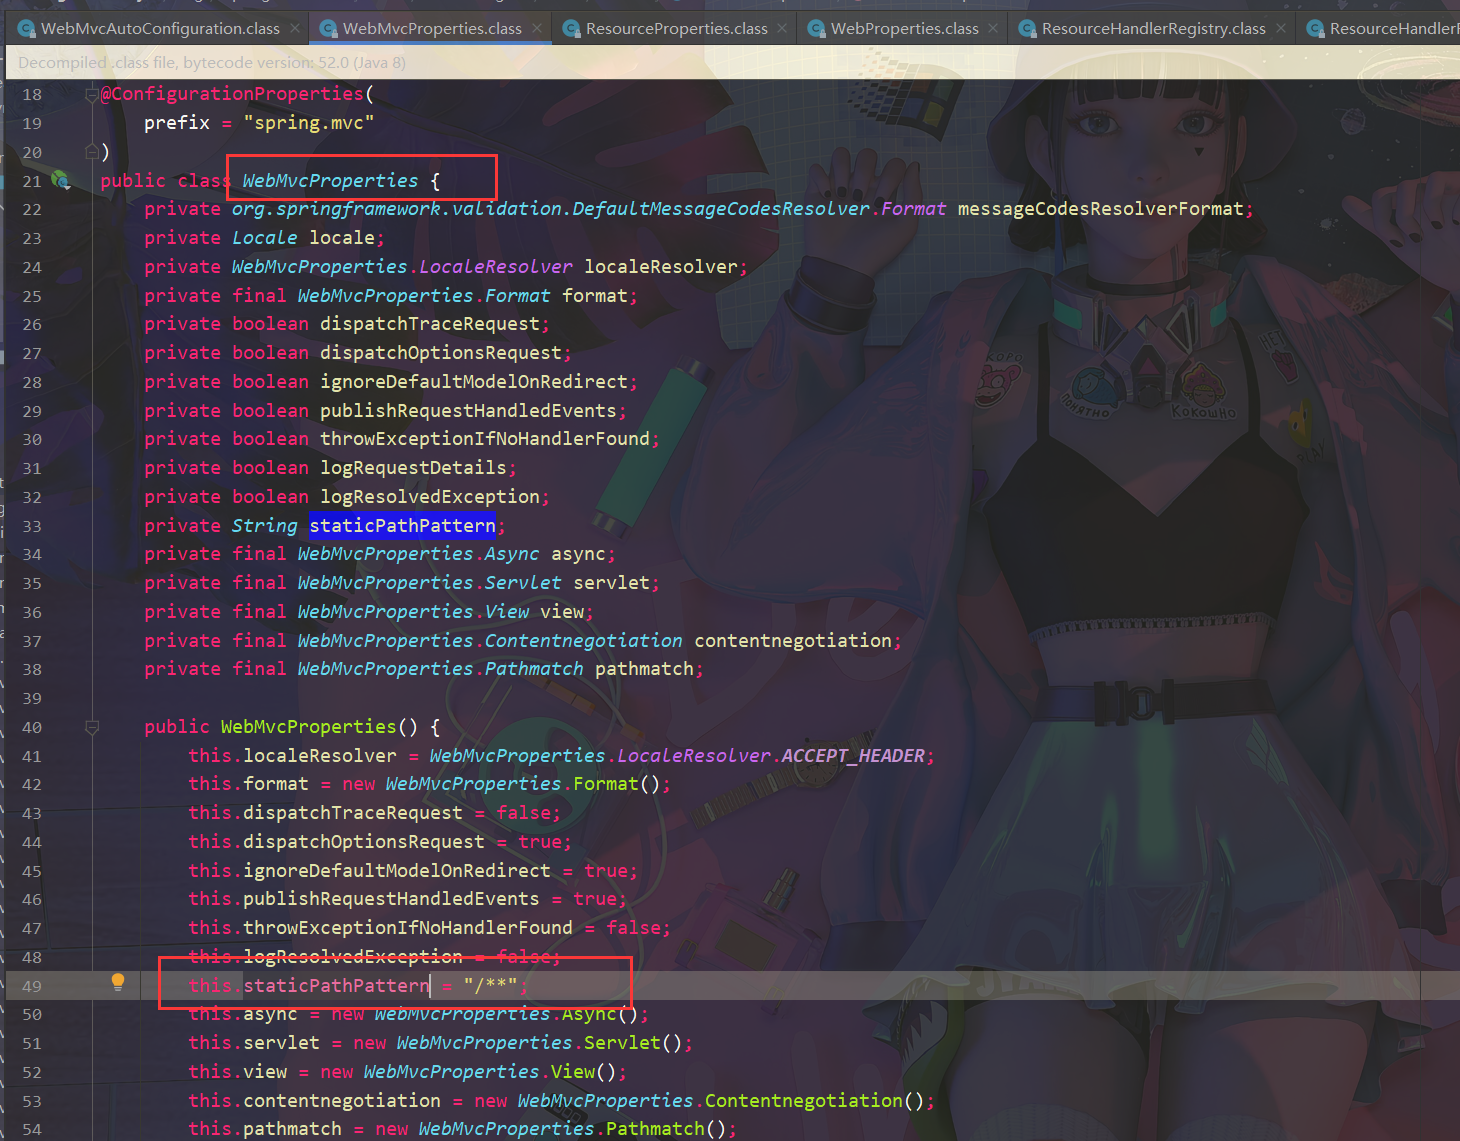1460x1141 pixels.
Task: Click the String type on line 33
Action: pos(265,526)
